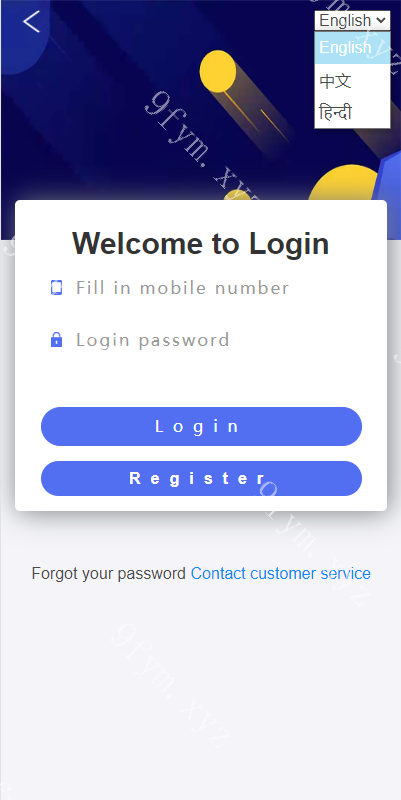Click the blue Register button
This screenshot has width=401, height=800.
[202, 479]
